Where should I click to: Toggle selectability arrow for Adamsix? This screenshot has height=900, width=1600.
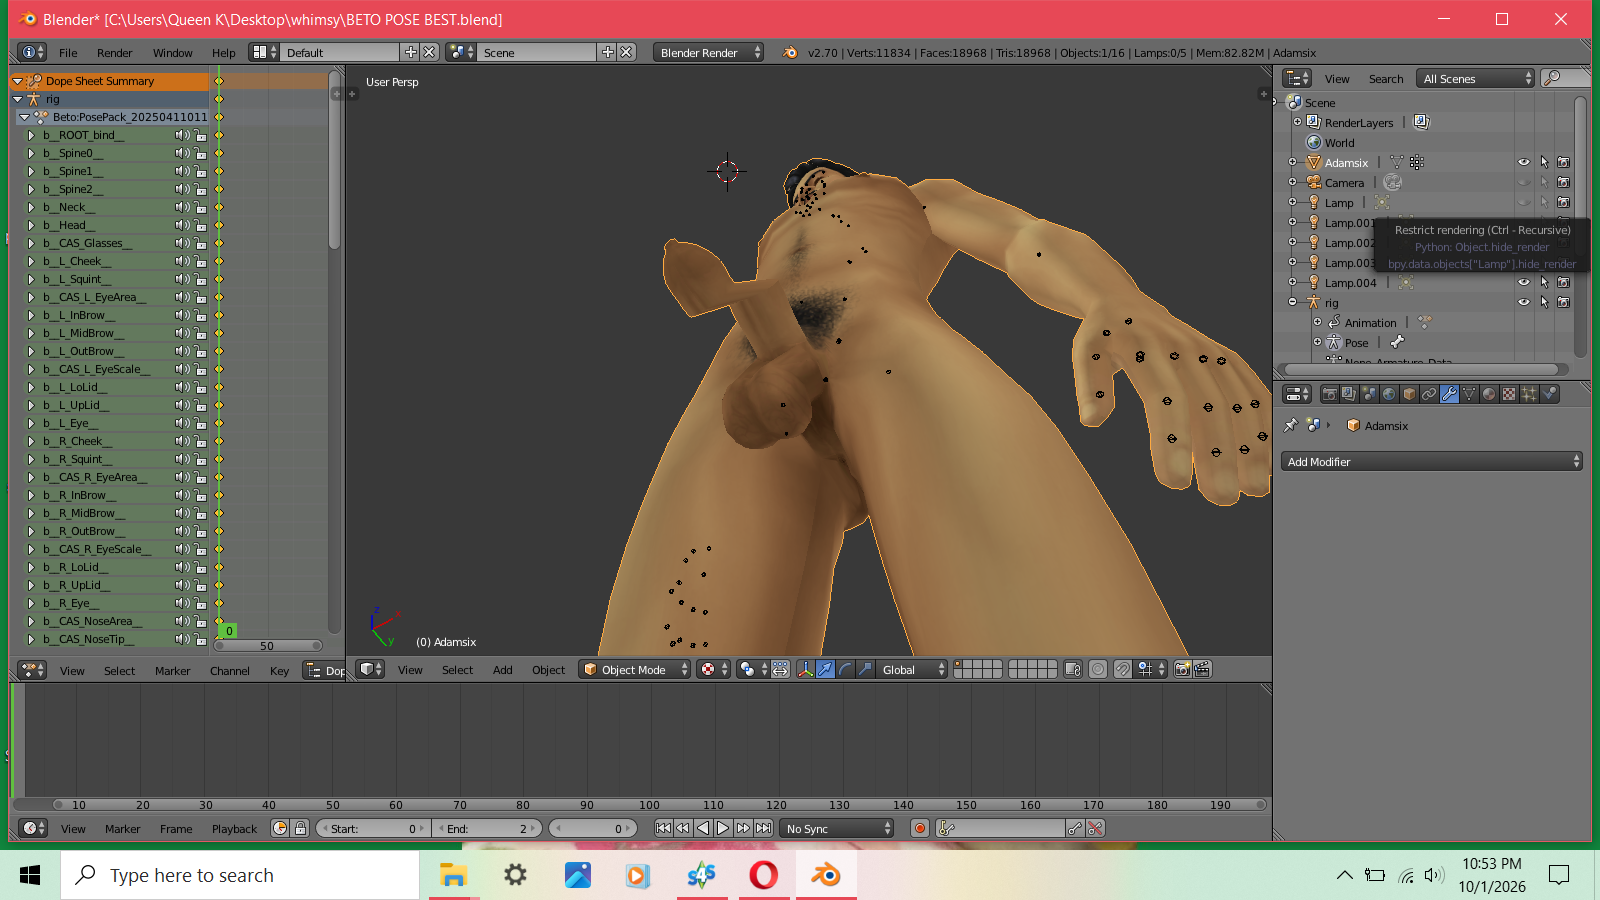[1544, 162]
